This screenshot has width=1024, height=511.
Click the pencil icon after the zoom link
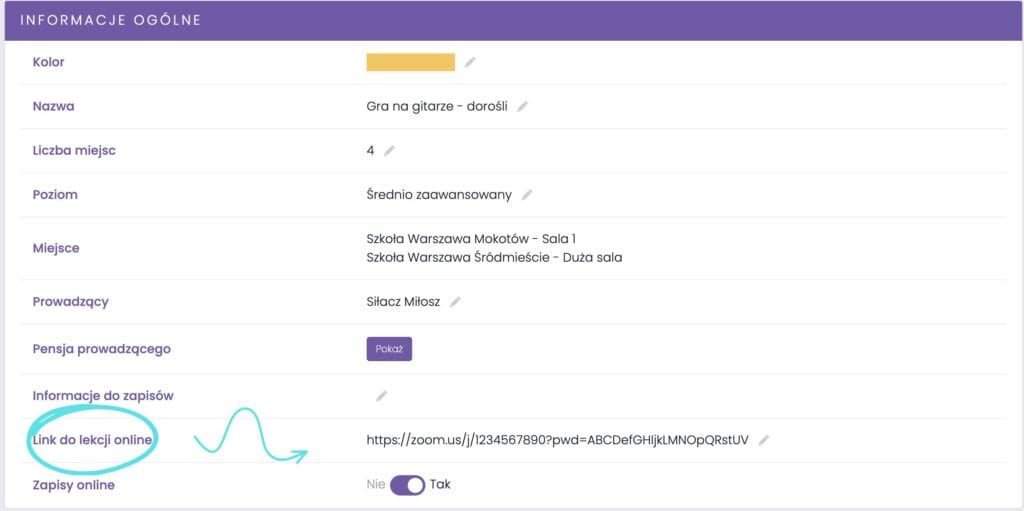tap(764, 440)
